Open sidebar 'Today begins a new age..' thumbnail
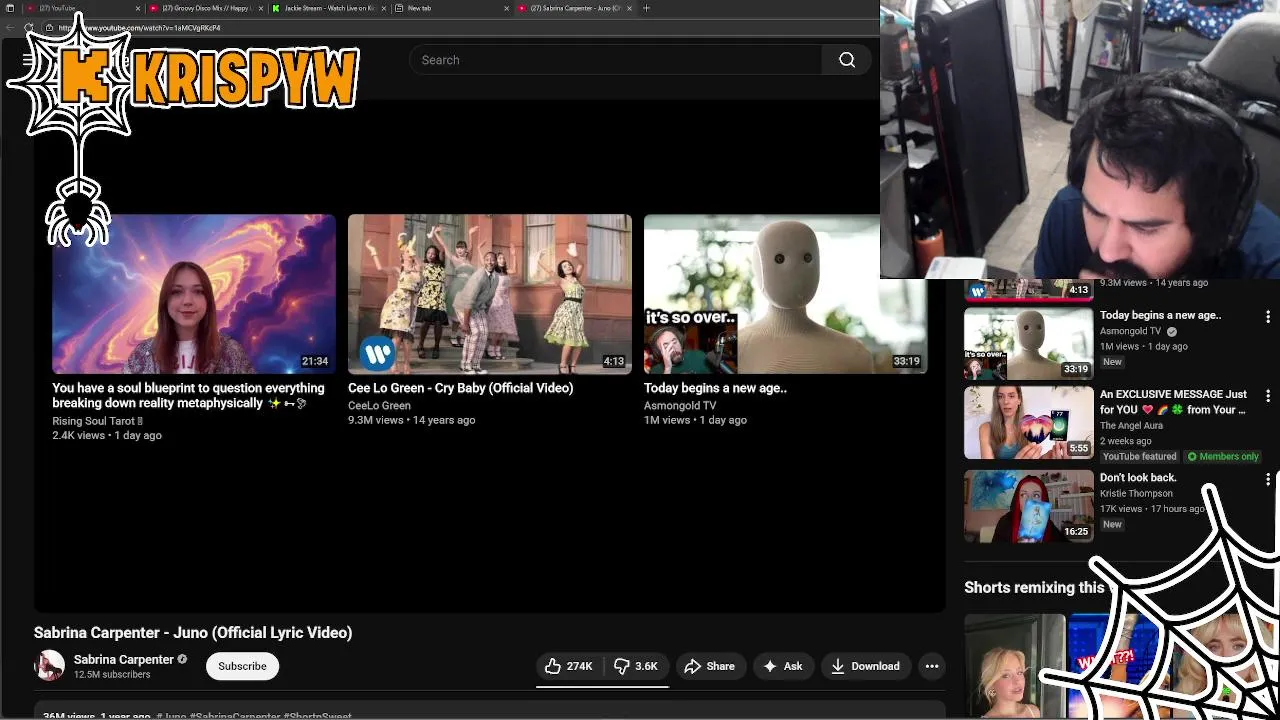1280x720 pixels. pos(1029,343)
